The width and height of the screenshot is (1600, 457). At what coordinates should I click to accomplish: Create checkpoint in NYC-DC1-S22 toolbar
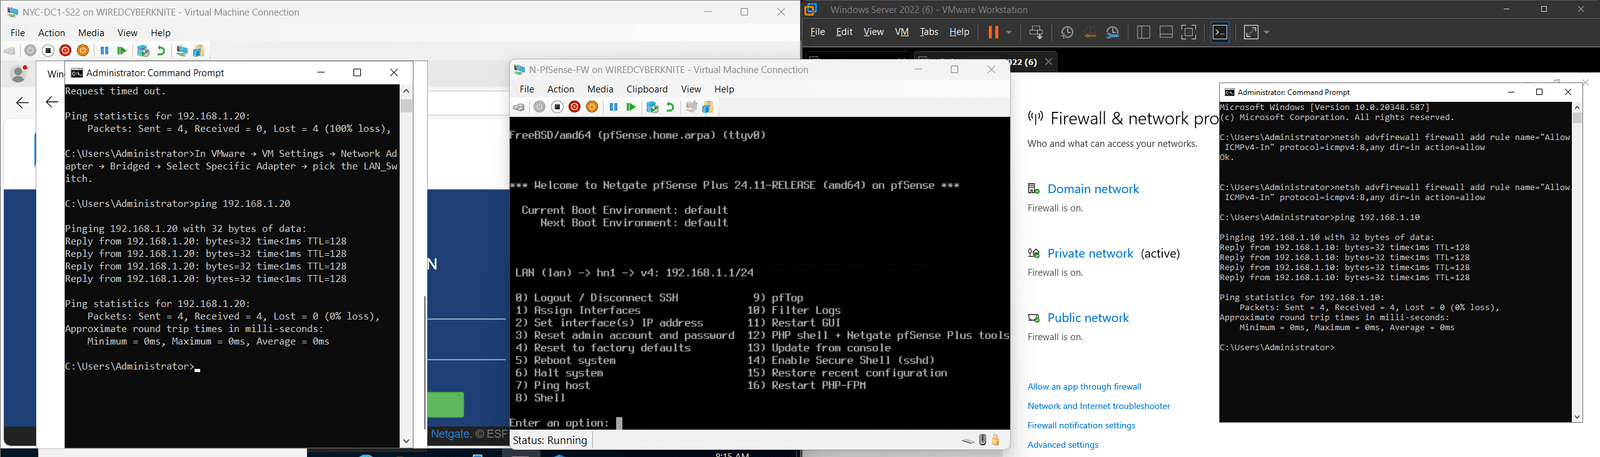tap(143, 51)
